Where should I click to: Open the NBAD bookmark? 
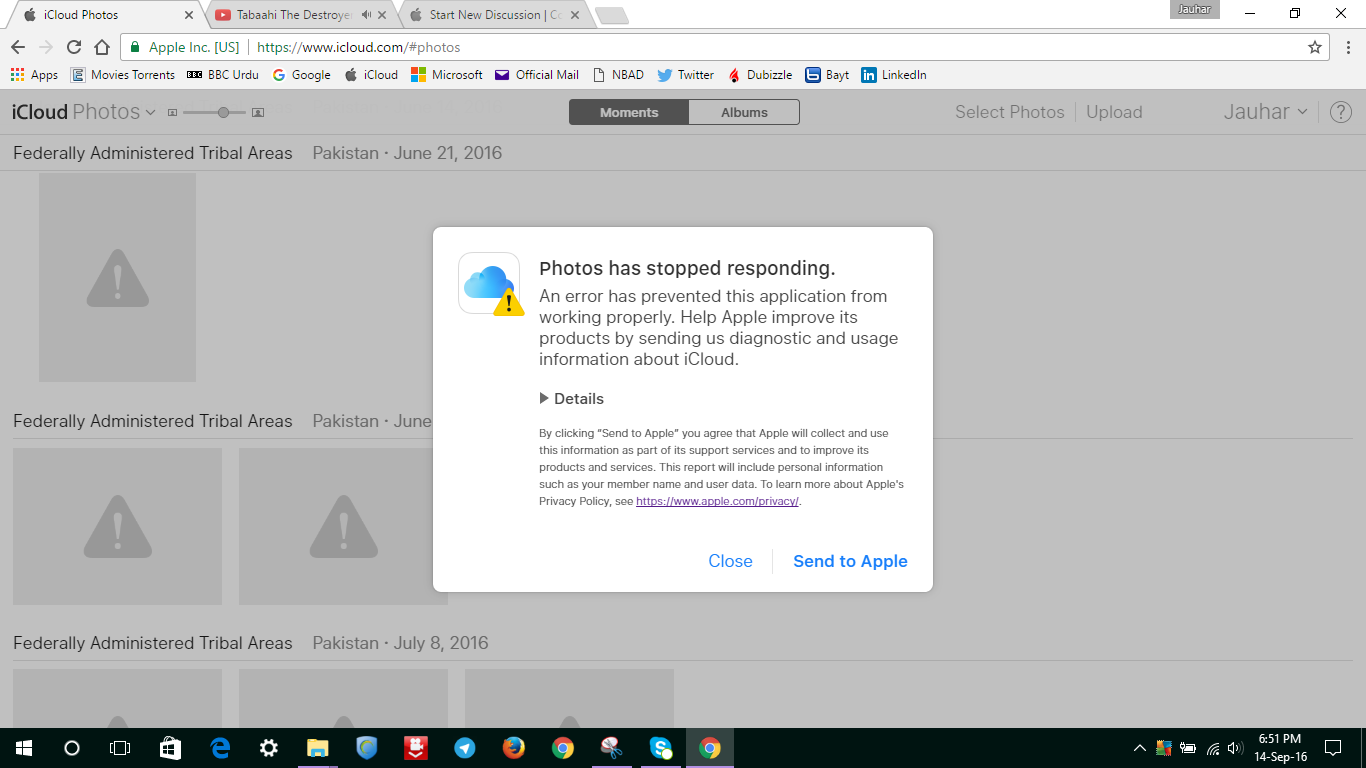(619, 75)
